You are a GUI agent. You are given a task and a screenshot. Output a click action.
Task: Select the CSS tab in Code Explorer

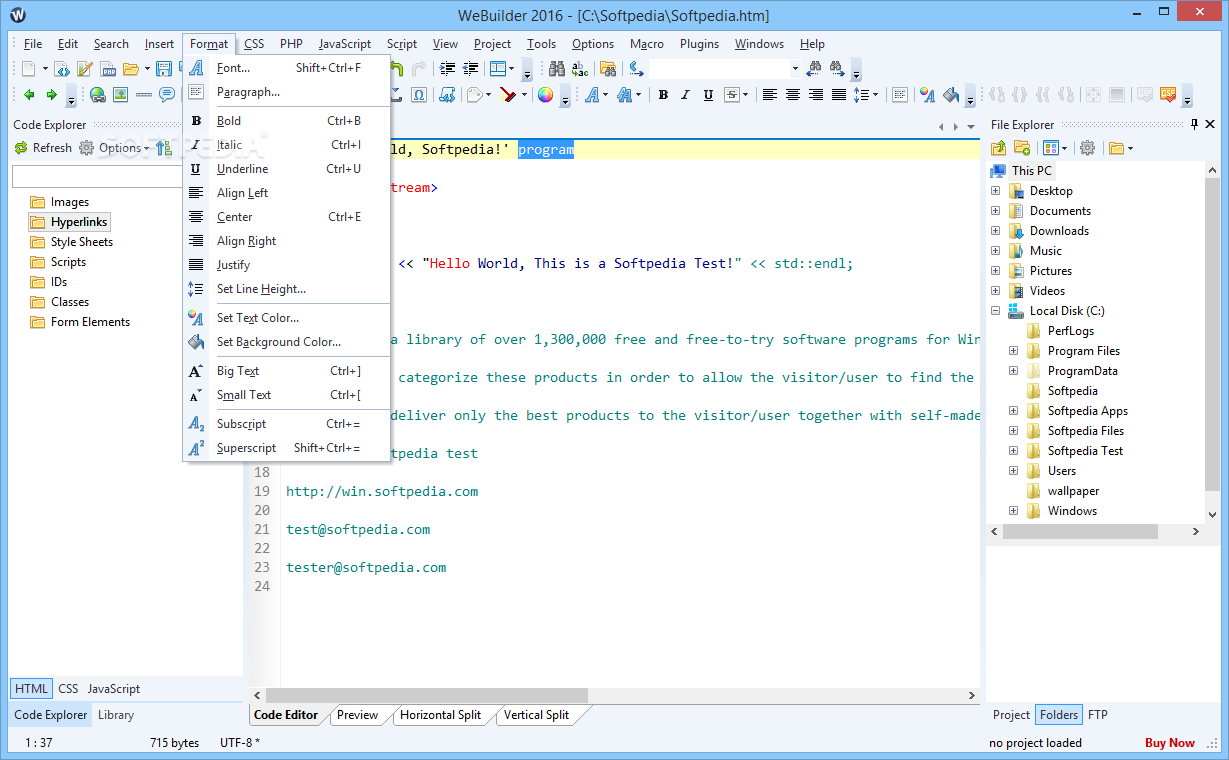tap(68, 689)
